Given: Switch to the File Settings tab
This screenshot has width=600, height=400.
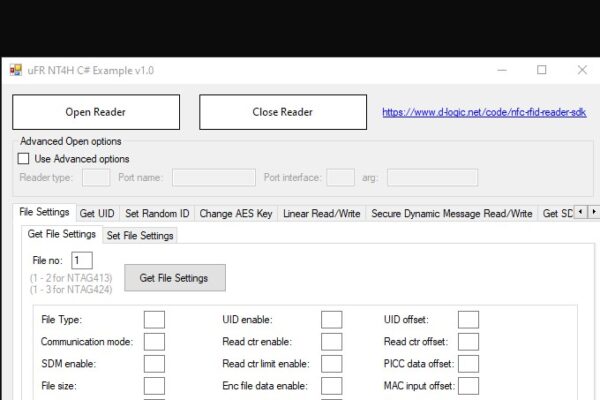Looking at the screenshot, I should coord(44,212).
